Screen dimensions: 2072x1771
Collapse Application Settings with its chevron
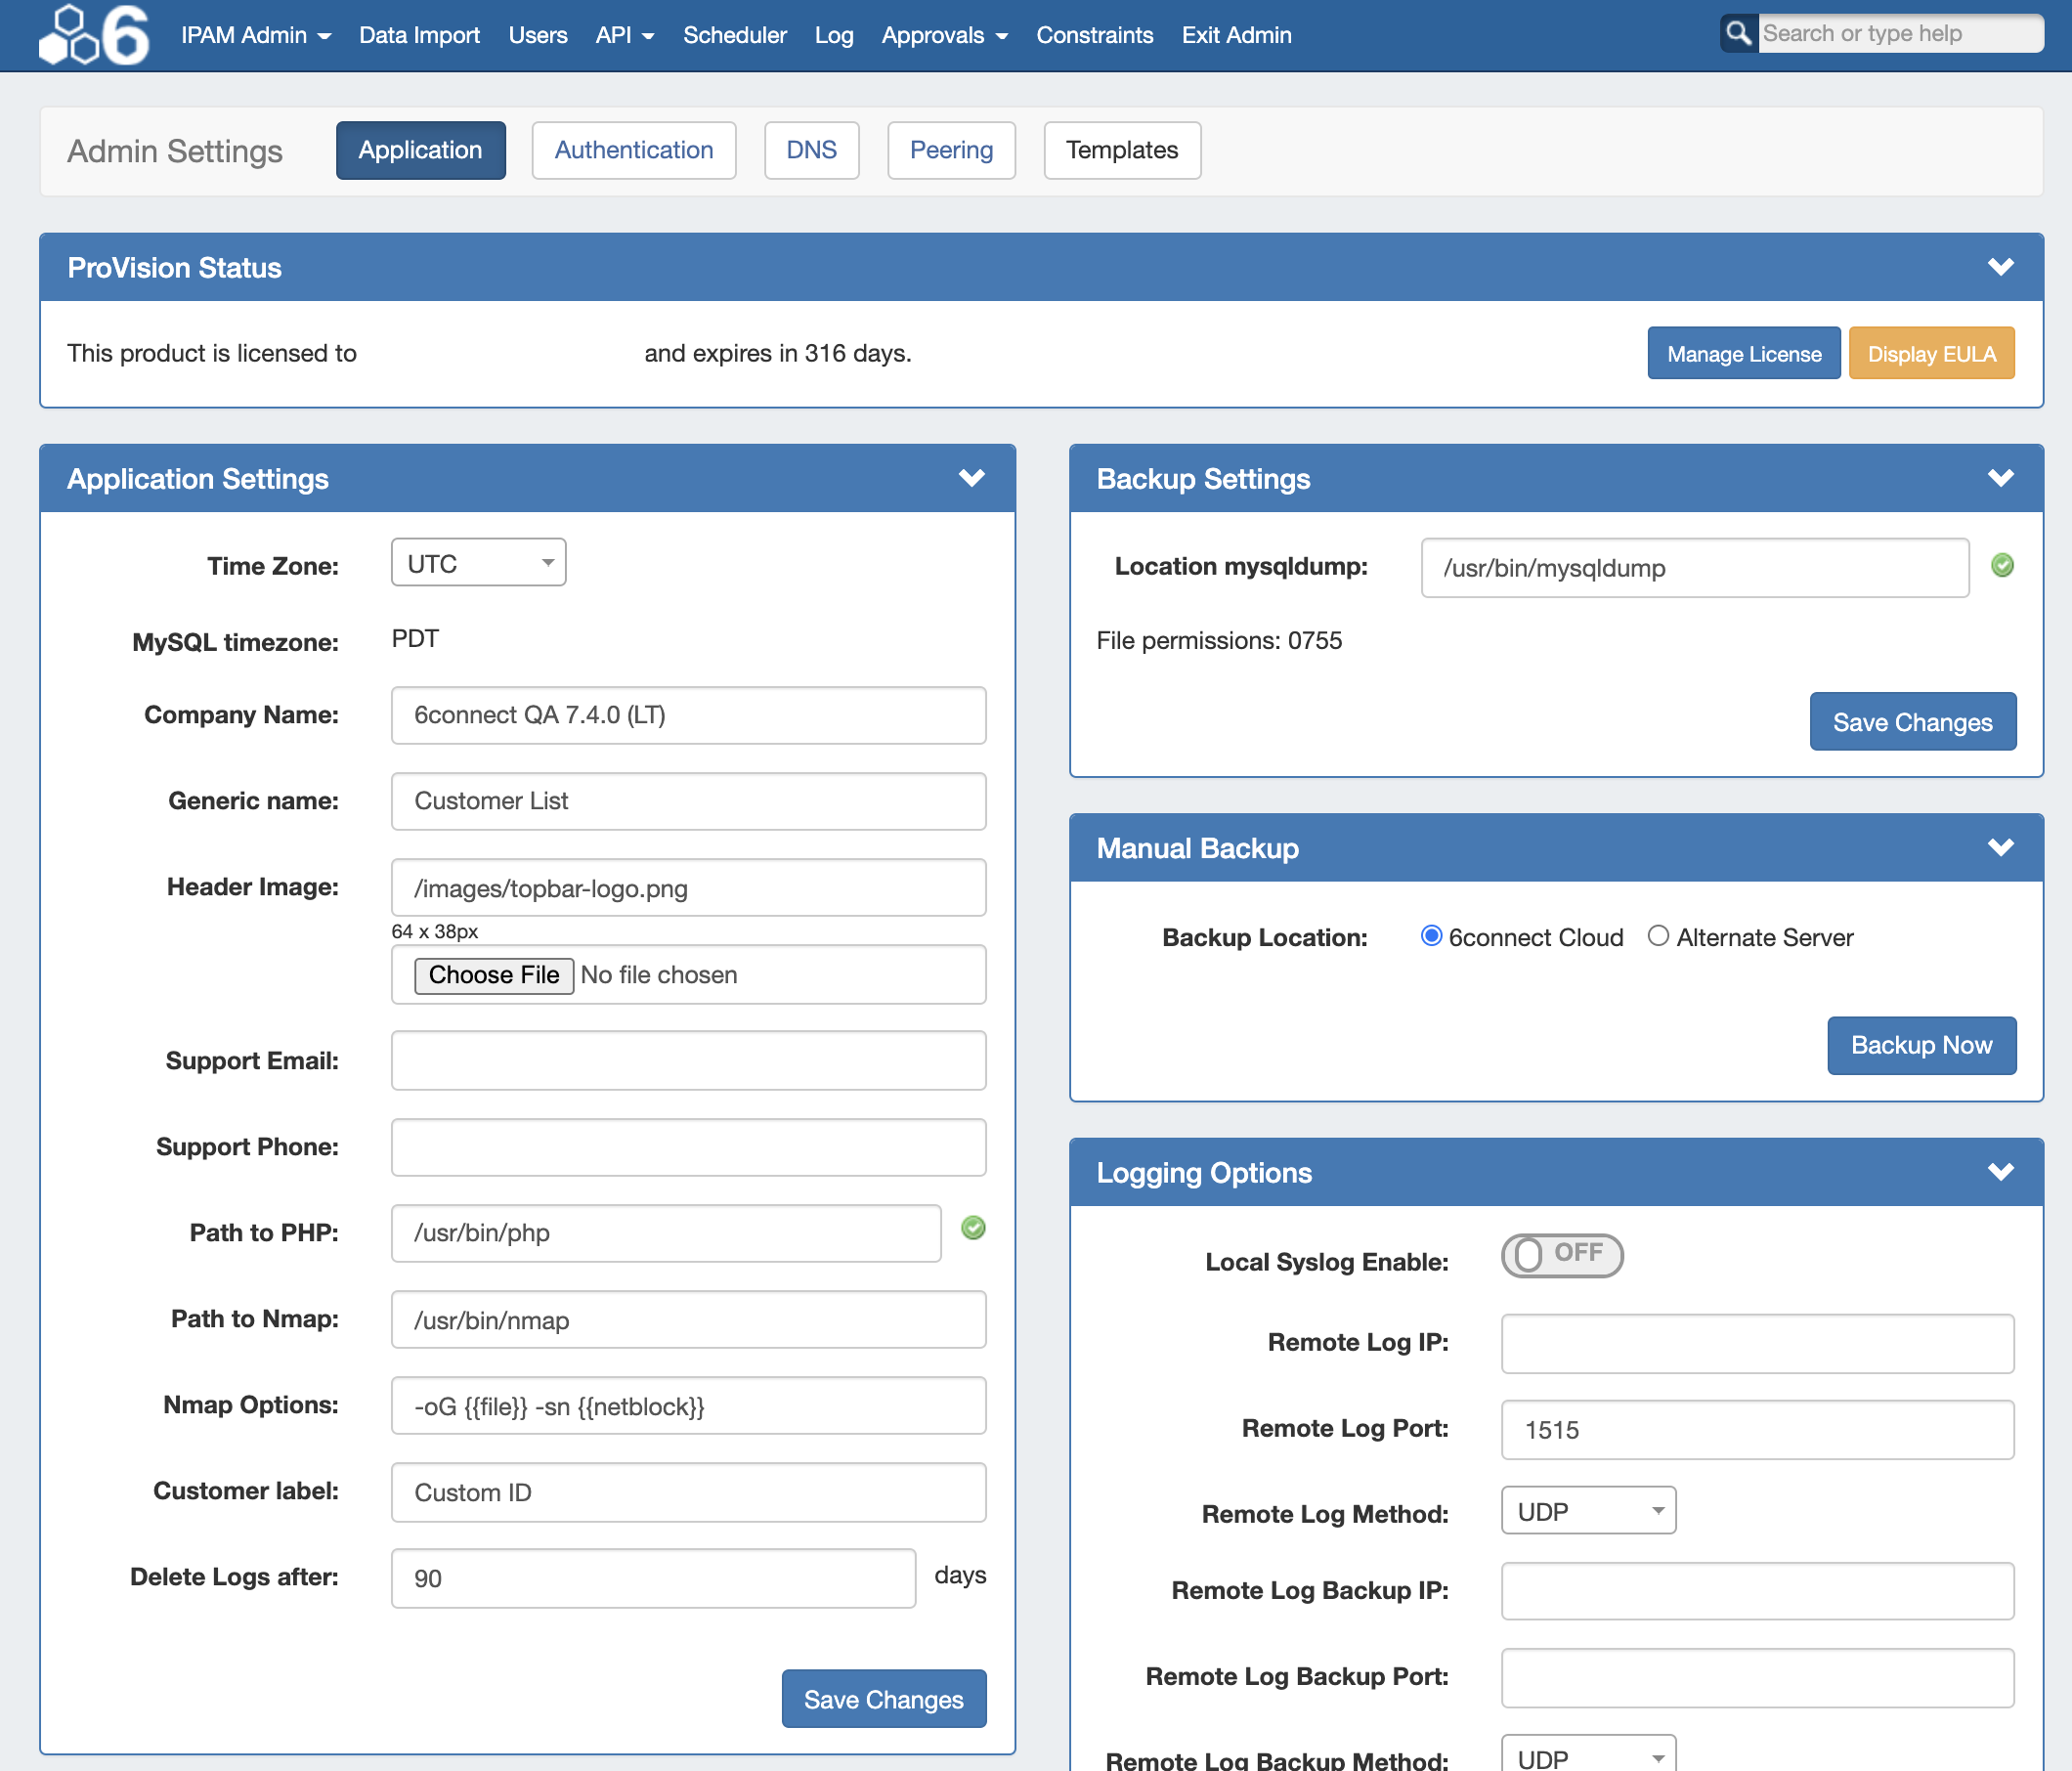point(971,478)
